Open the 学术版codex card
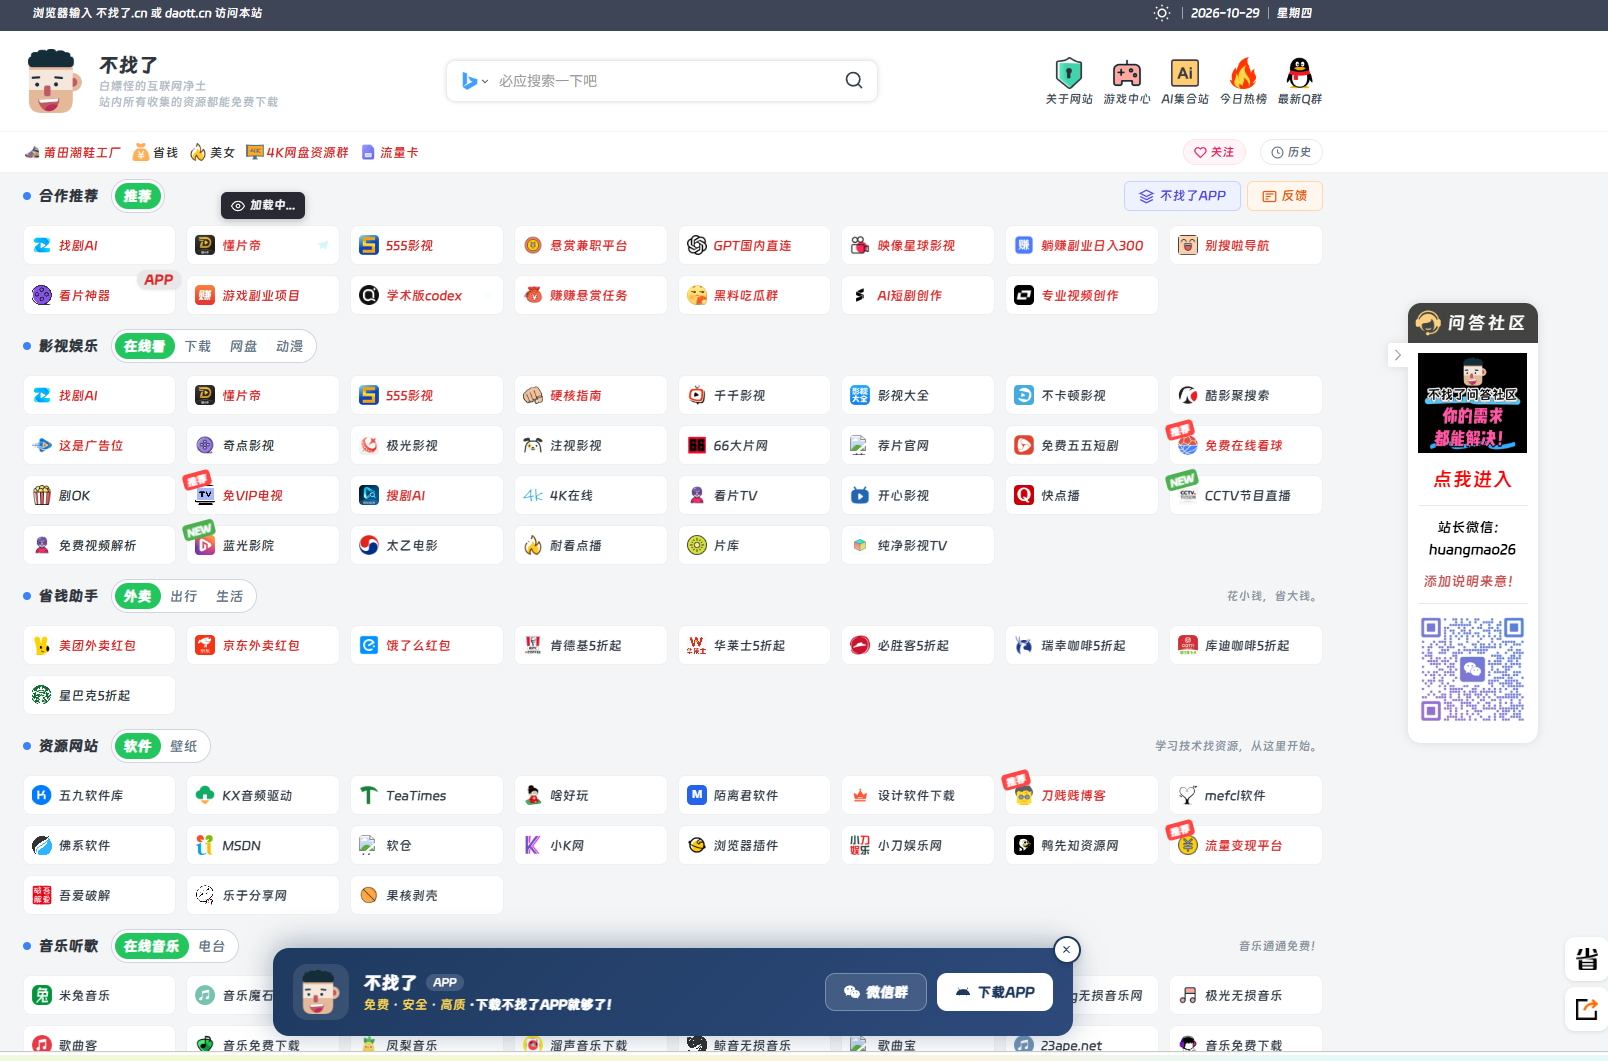Image resolution: width=1608 pixels, height=1061 pixels. pos(427,295)
